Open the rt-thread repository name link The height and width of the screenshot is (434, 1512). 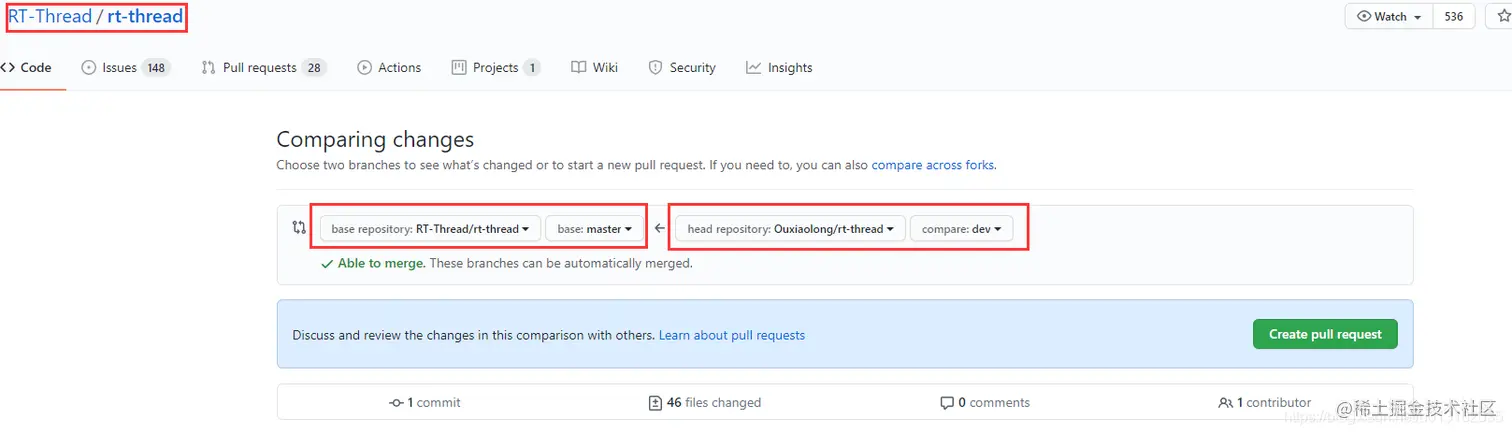pos(146,16)
